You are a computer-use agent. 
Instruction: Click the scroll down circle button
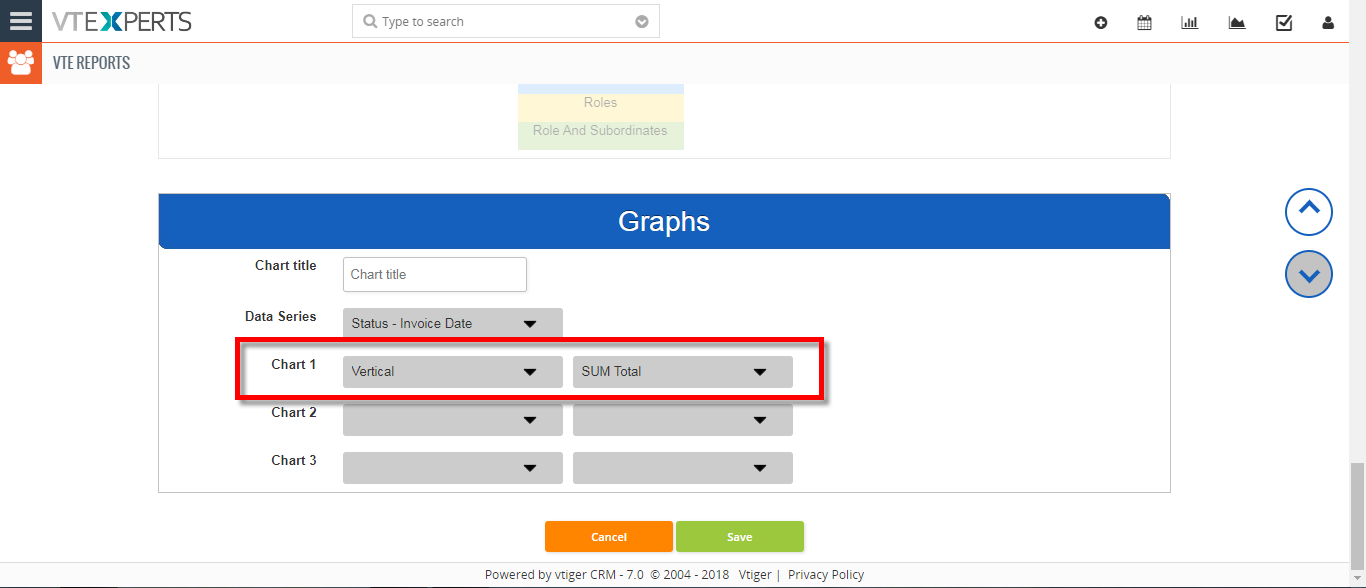(1309, 274)
